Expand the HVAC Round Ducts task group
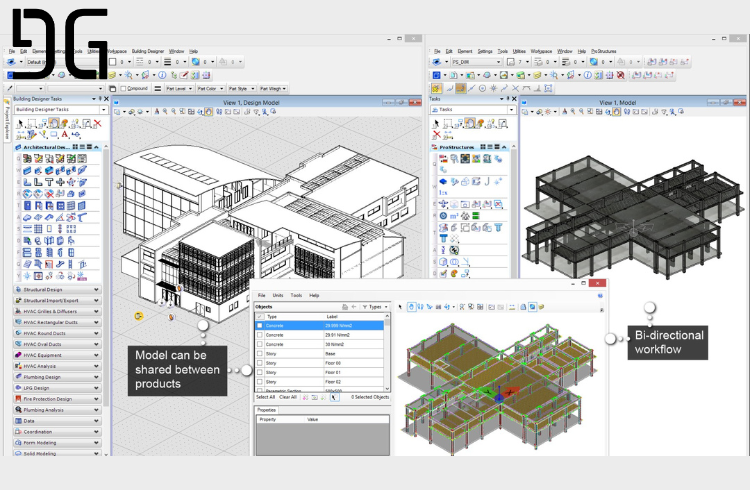Screen dimensions: 750x490 coord(57,334)
